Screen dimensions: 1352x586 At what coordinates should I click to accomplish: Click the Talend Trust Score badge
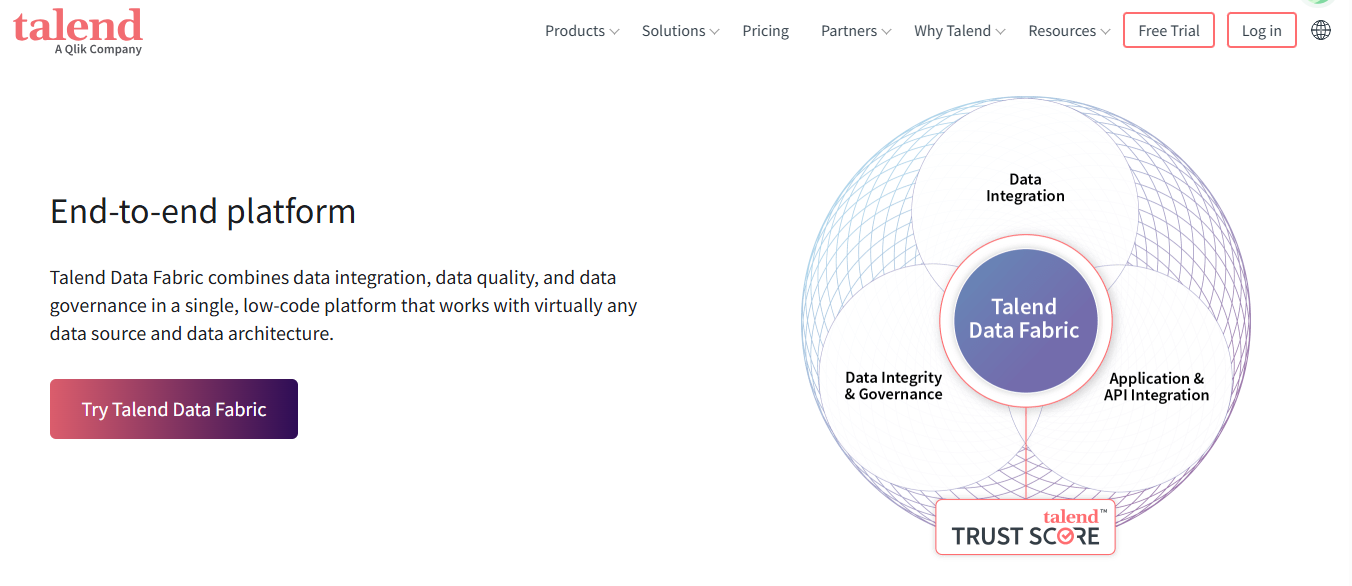[1025, 527]
